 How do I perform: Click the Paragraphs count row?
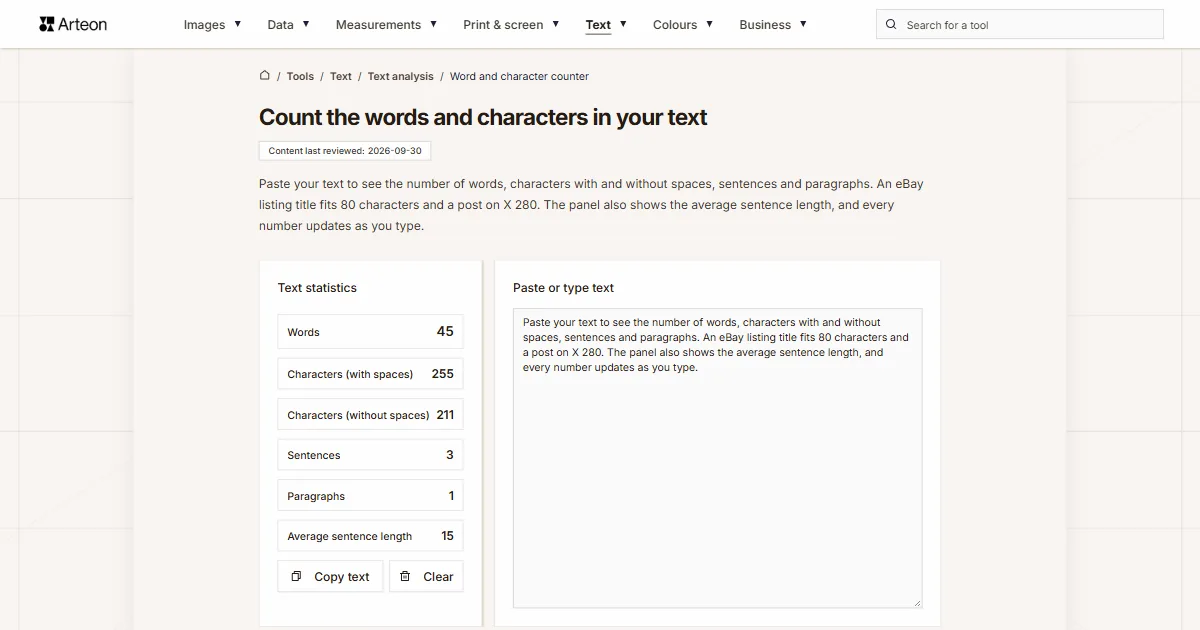370,496
